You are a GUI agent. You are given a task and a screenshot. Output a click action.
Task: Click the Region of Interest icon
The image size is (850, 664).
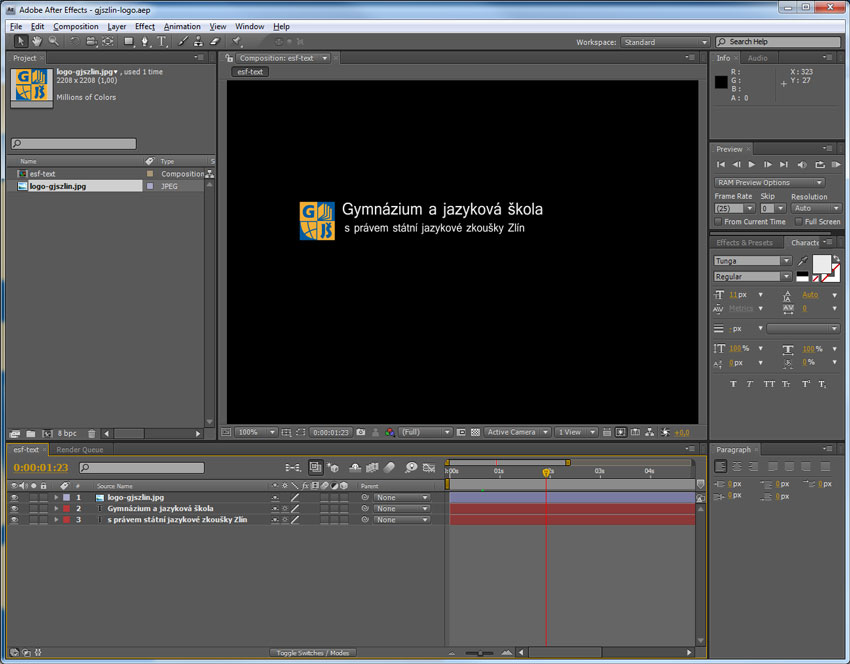coord(461,432)
